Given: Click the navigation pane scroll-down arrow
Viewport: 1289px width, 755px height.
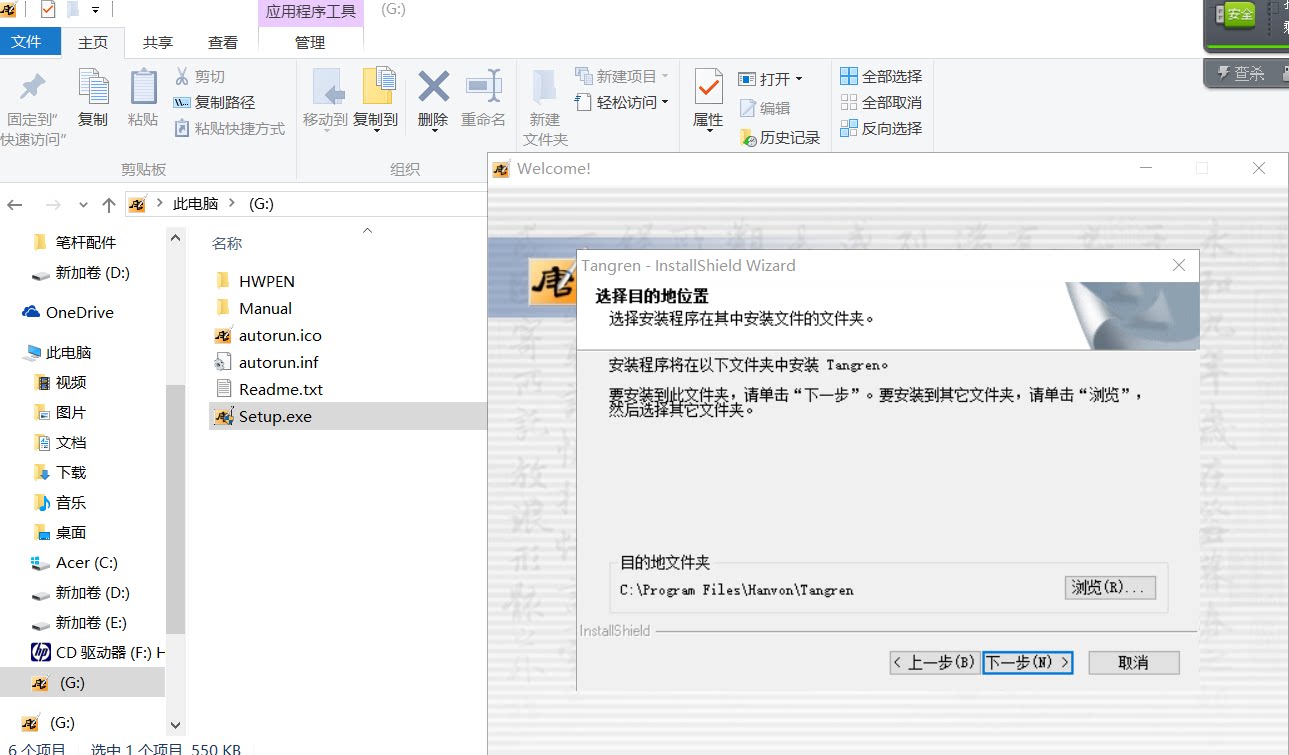Looking at the screenshot, I should pyautogui.click(x=176, y=725).
